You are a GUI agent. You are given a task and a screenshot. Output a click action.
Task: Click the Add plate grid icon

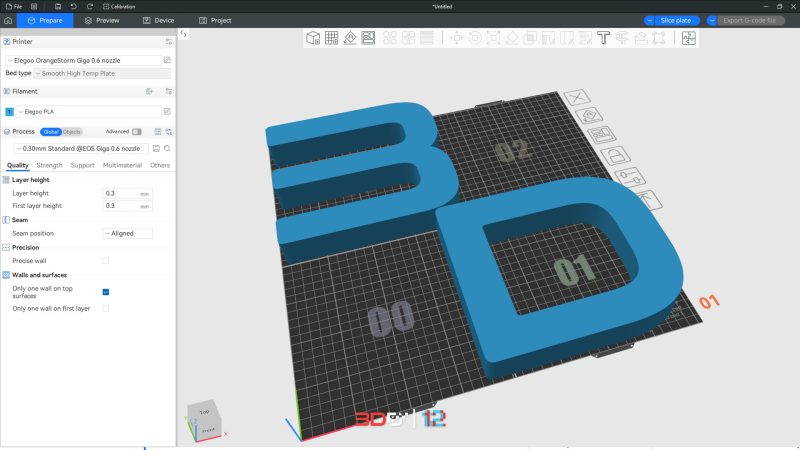[331, 38]
